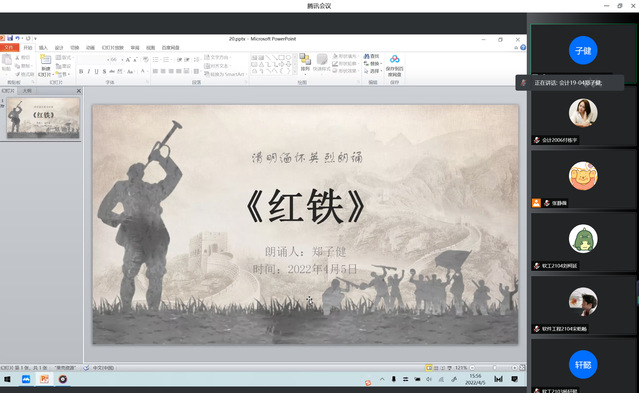Expand the font size dropdown showing 66

tap(122, 60)
